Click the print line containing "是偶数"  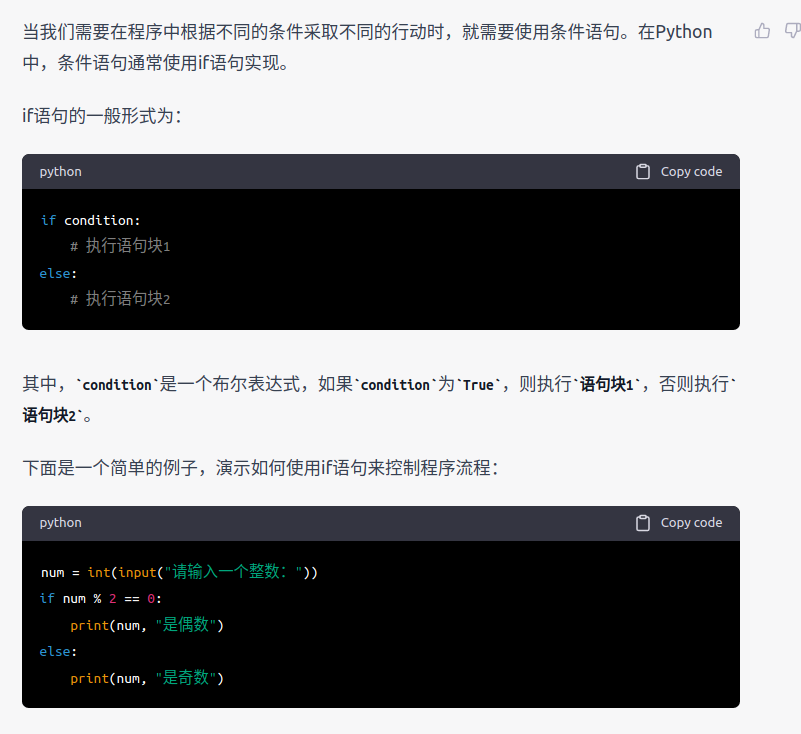[147, 625]
